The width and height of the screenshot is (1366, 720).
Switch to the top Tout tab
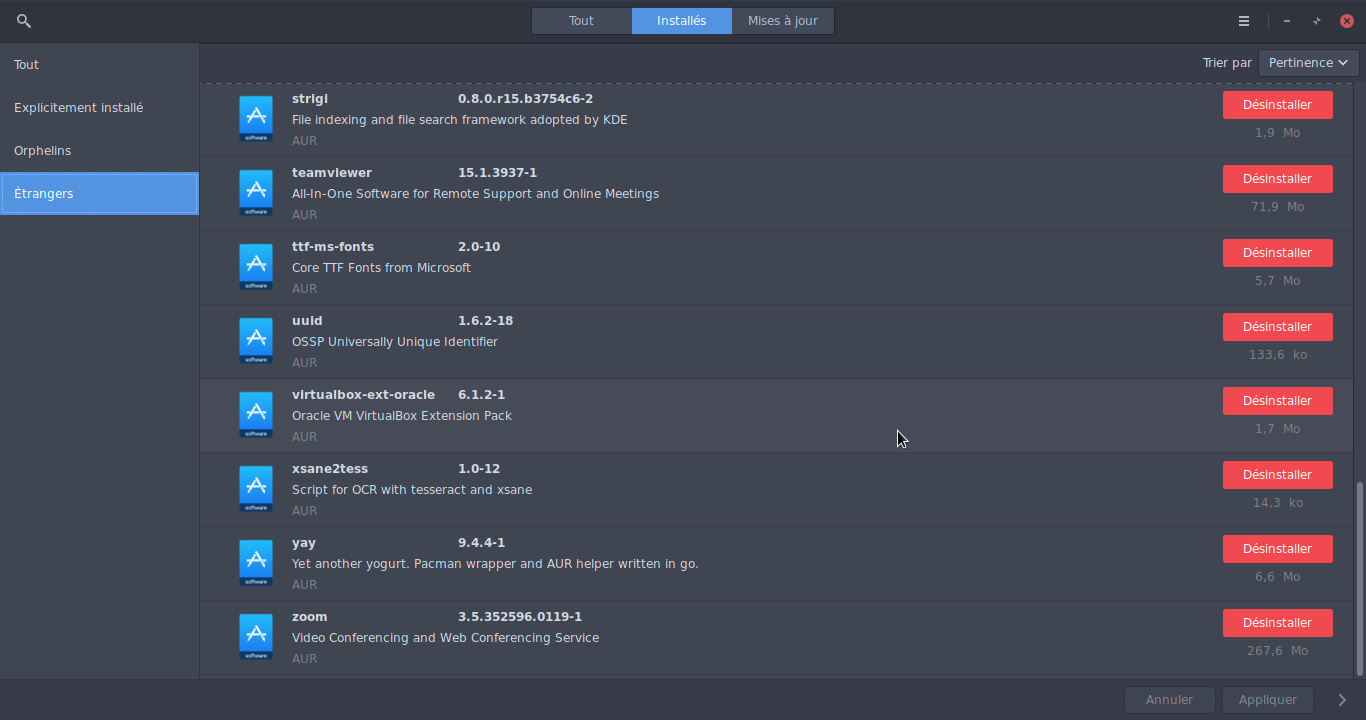click(582, 21)
